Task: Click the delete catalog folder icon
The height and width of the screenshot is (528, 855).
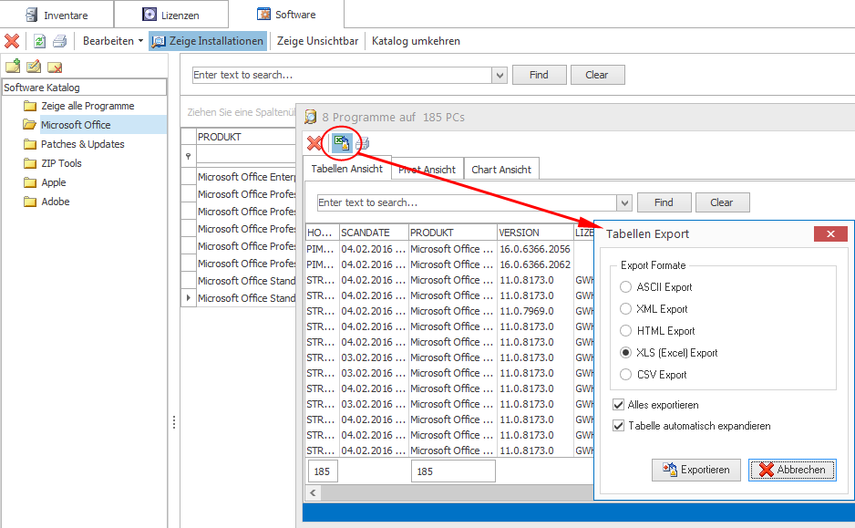Action: 55,67
